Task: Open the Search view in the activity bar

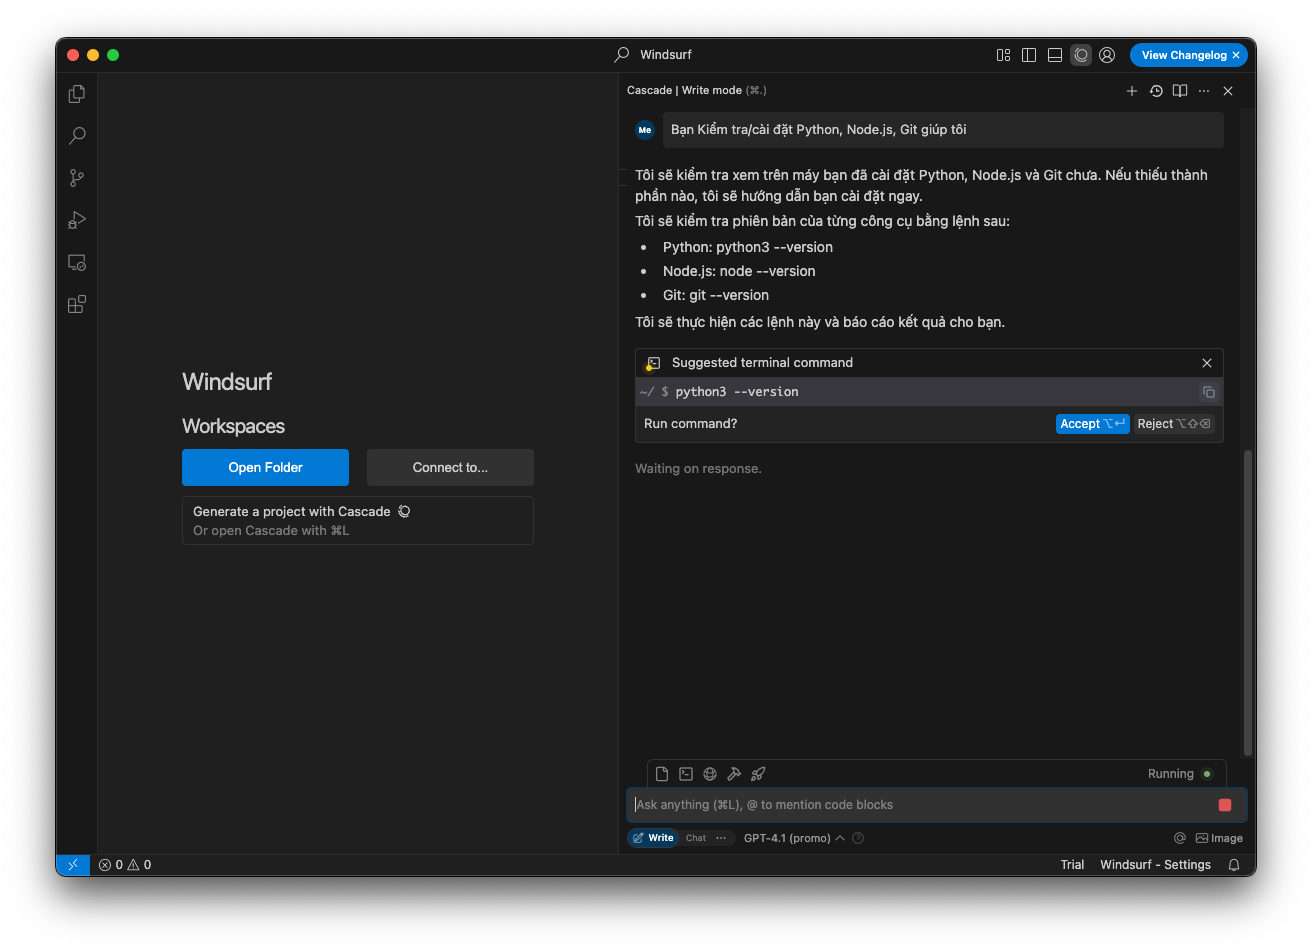Action: (x=77, y=136)
